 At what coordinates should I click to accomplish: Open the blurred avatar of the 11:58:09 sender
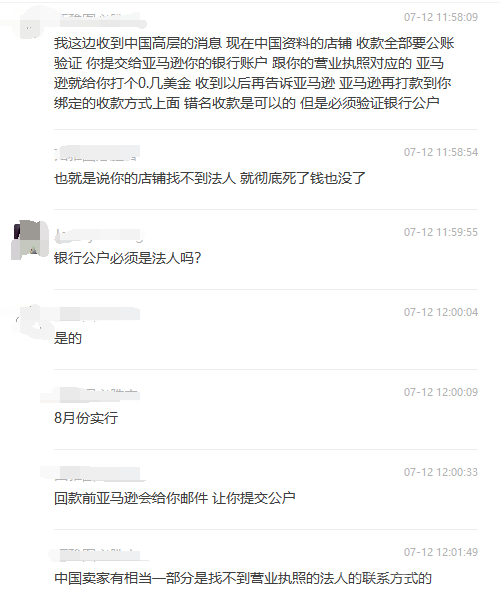click(29, 23)
